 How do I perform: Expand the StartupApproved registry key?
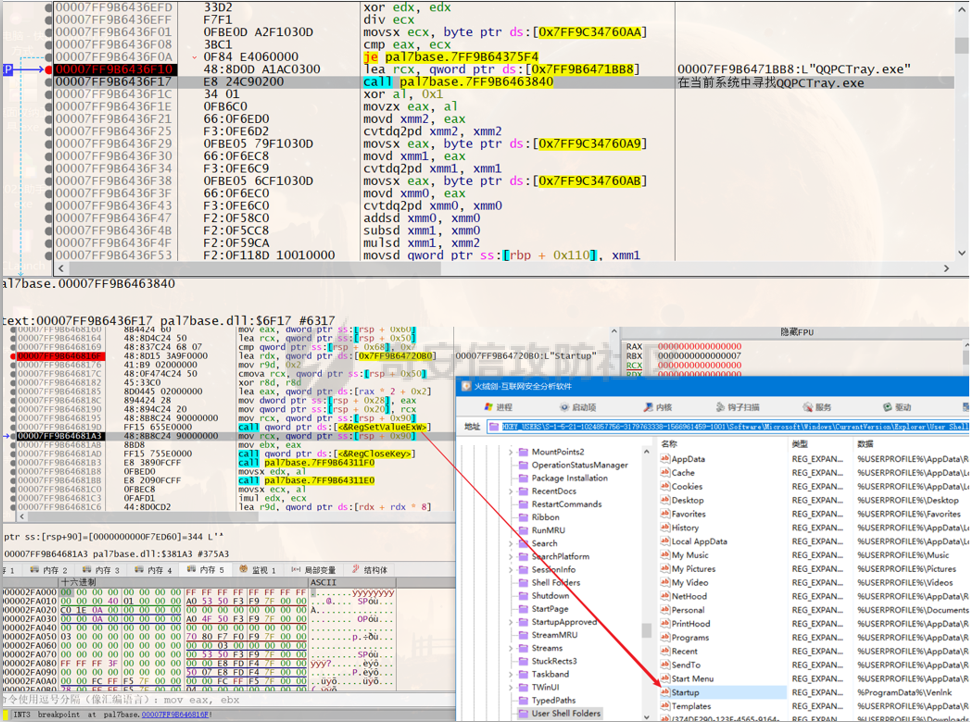[x=510, y=622]
